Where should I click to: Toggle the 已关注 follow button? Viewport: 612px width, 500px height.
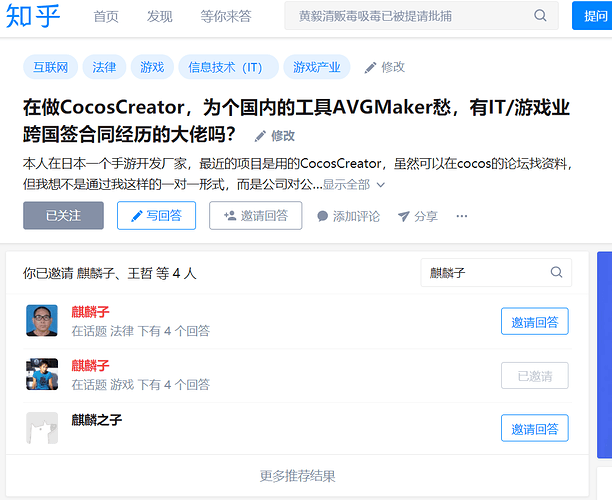tap(63, 215)
